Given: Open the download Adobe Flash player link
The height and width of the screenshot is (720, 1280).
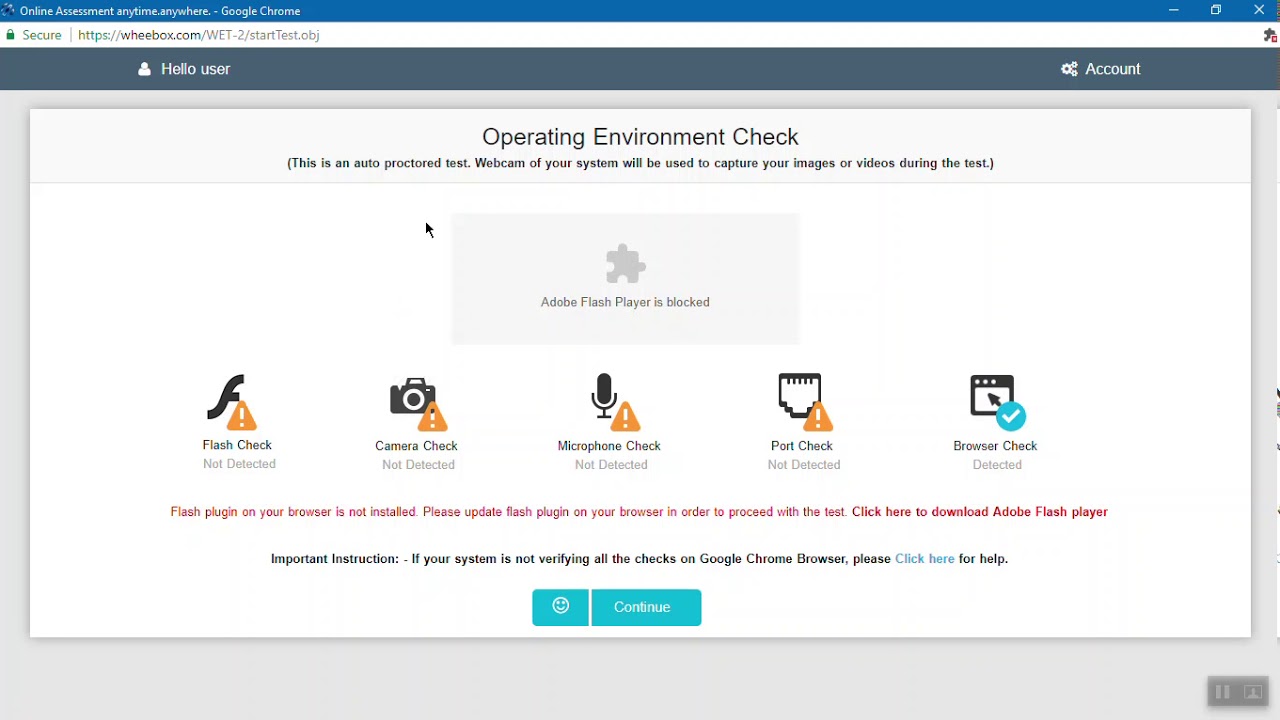Looking at the screenshot, I should pos(980,512).
